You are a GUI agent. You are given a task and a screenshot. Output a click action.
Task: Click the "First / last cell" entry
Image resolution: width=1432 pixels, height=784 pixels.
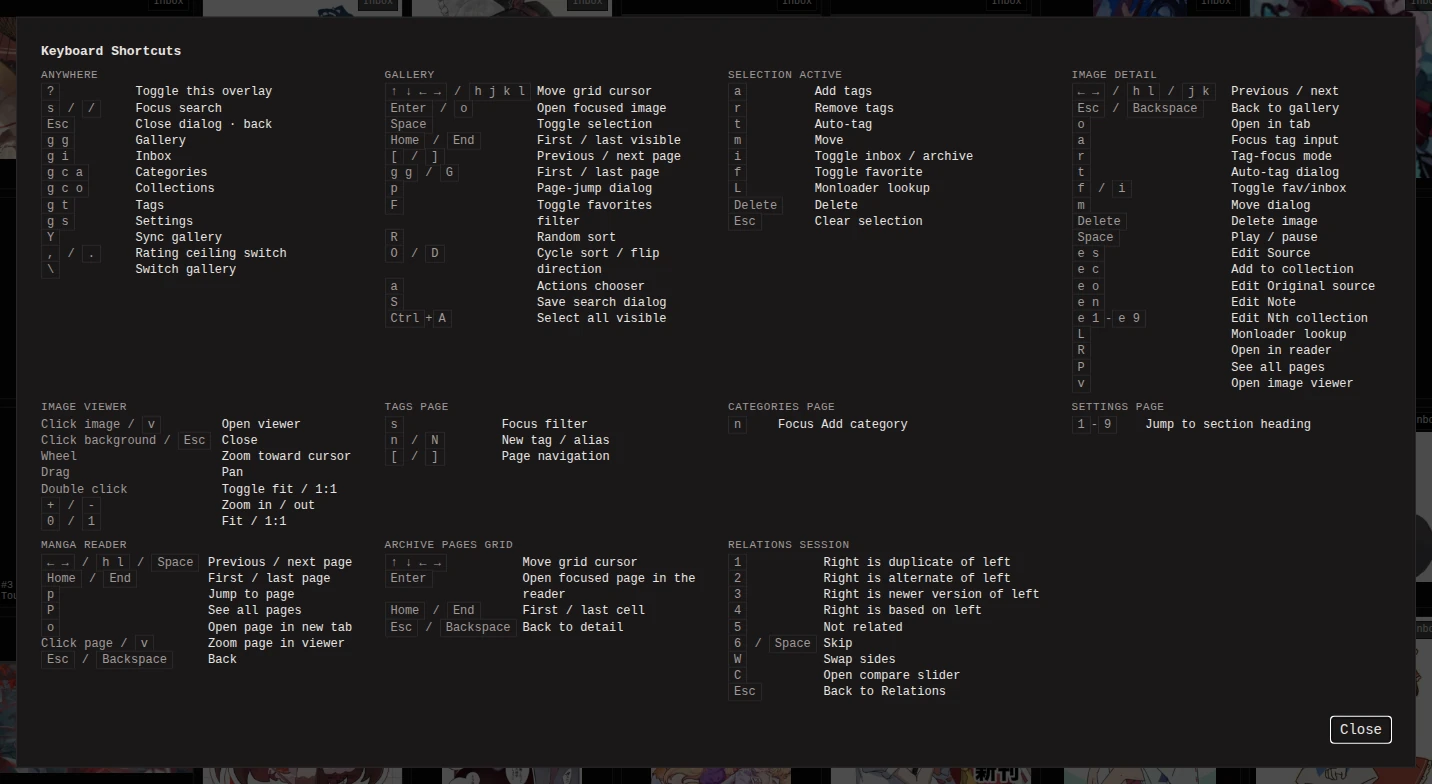point(583,610)
